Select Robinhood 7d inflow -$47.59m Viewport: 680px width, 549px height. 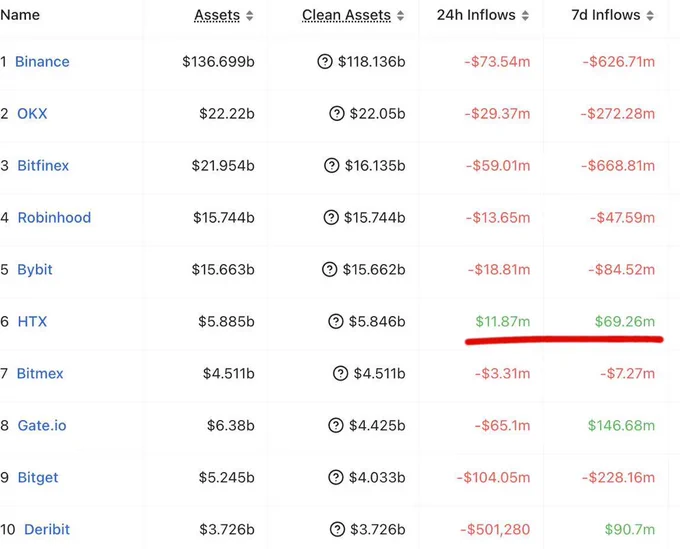[622, 217]
